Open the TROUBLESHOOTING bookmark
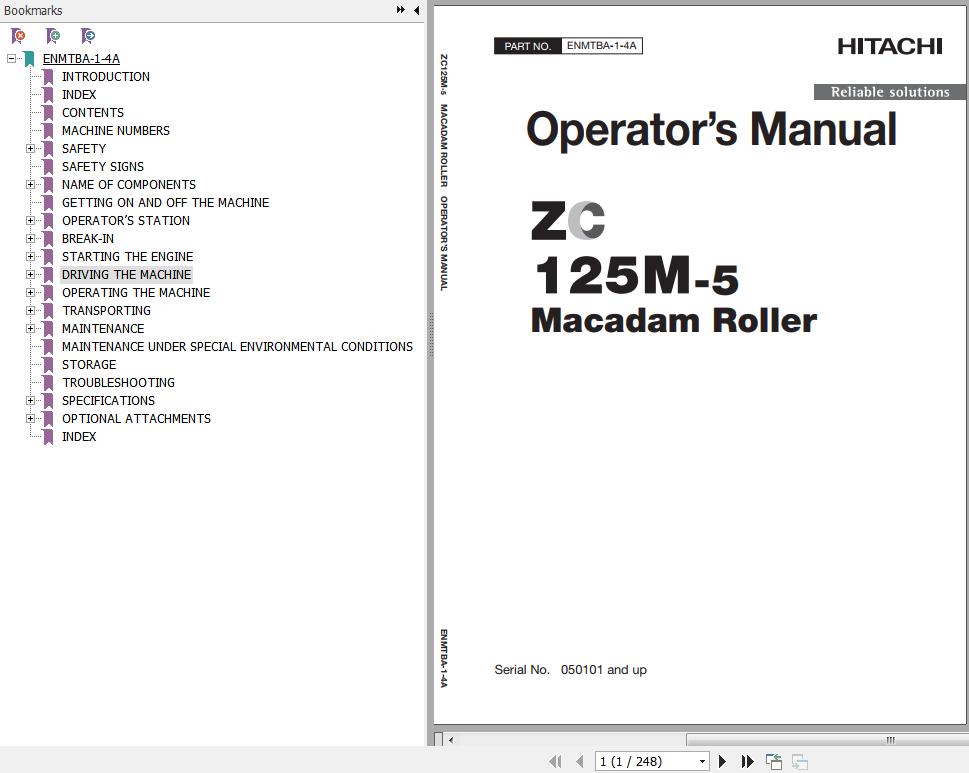The height and width of the screenshot is (773, 969). (x=118, y=382)
